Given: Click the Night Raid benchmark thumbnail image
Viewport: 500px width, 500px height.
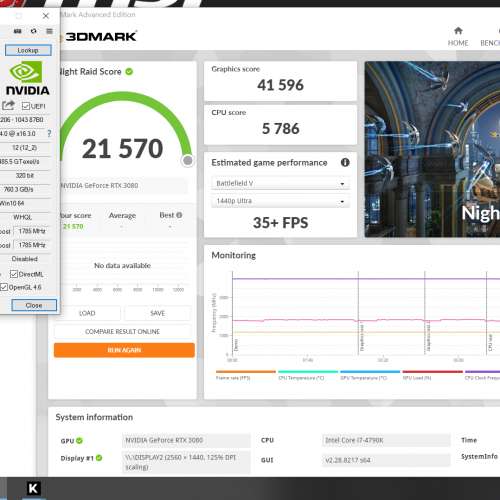Looking at the screenshot, I should (x=432, y=149).
